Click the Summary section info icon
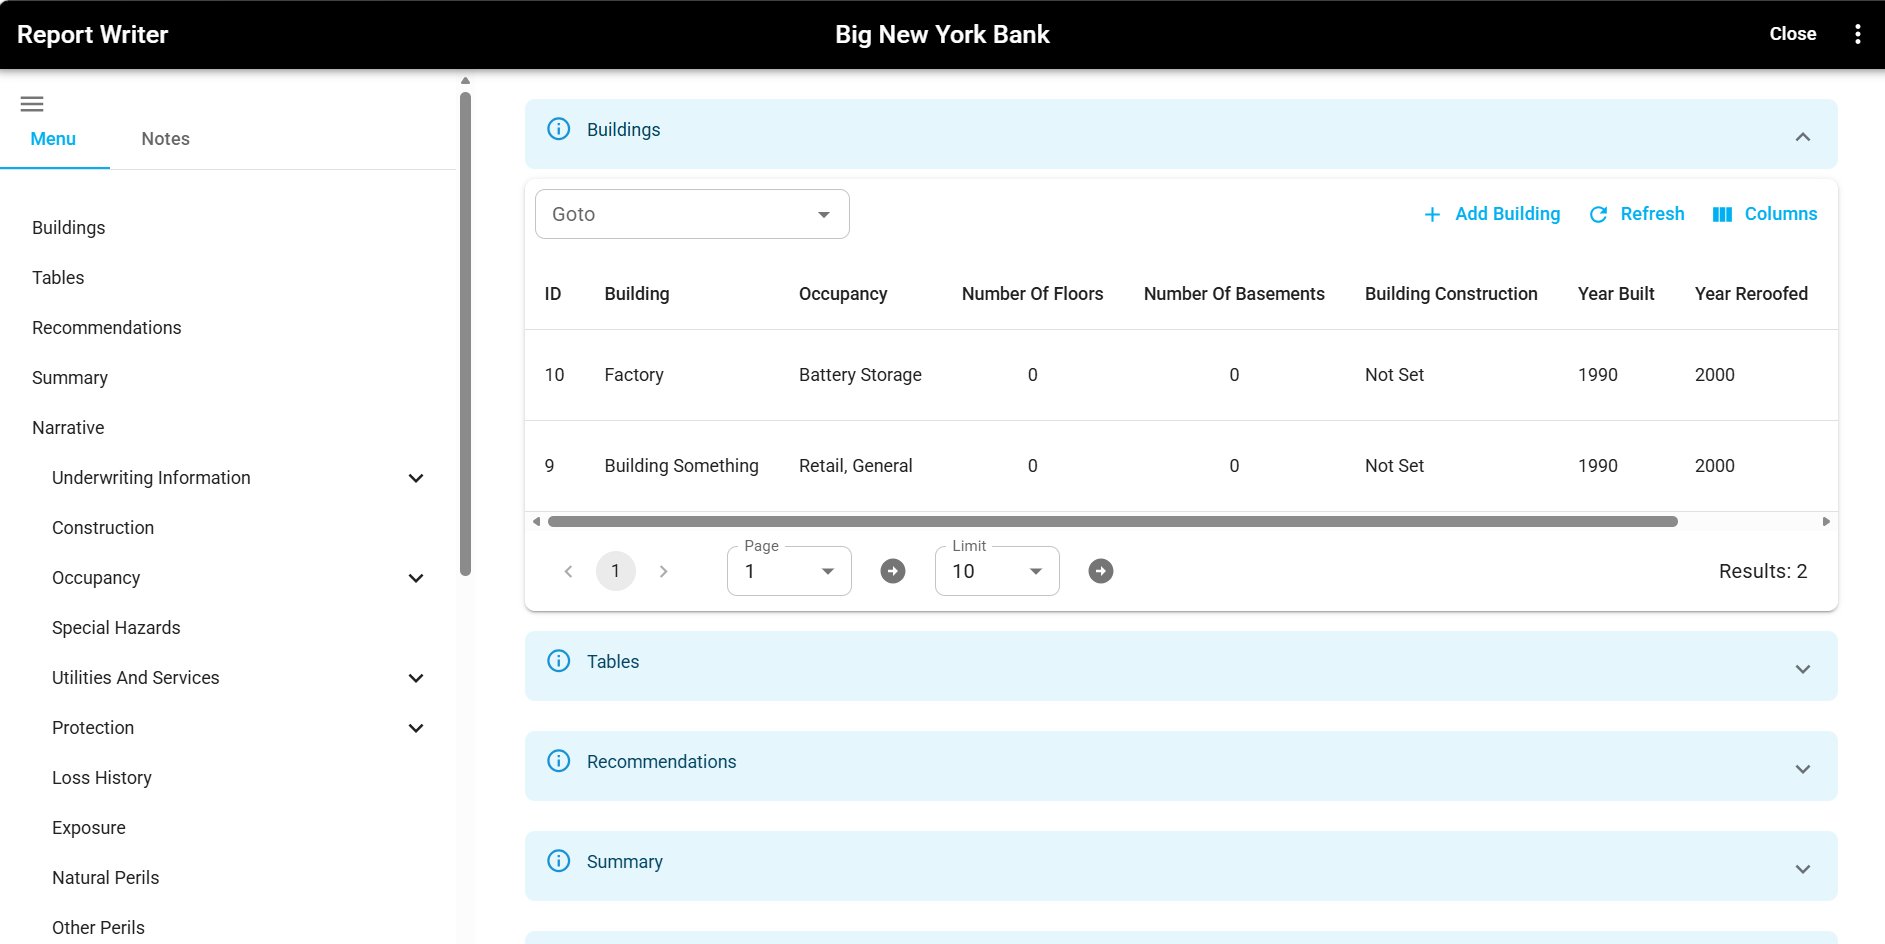1885x944 pixels. pyautogui.click(x=559, y=861)
